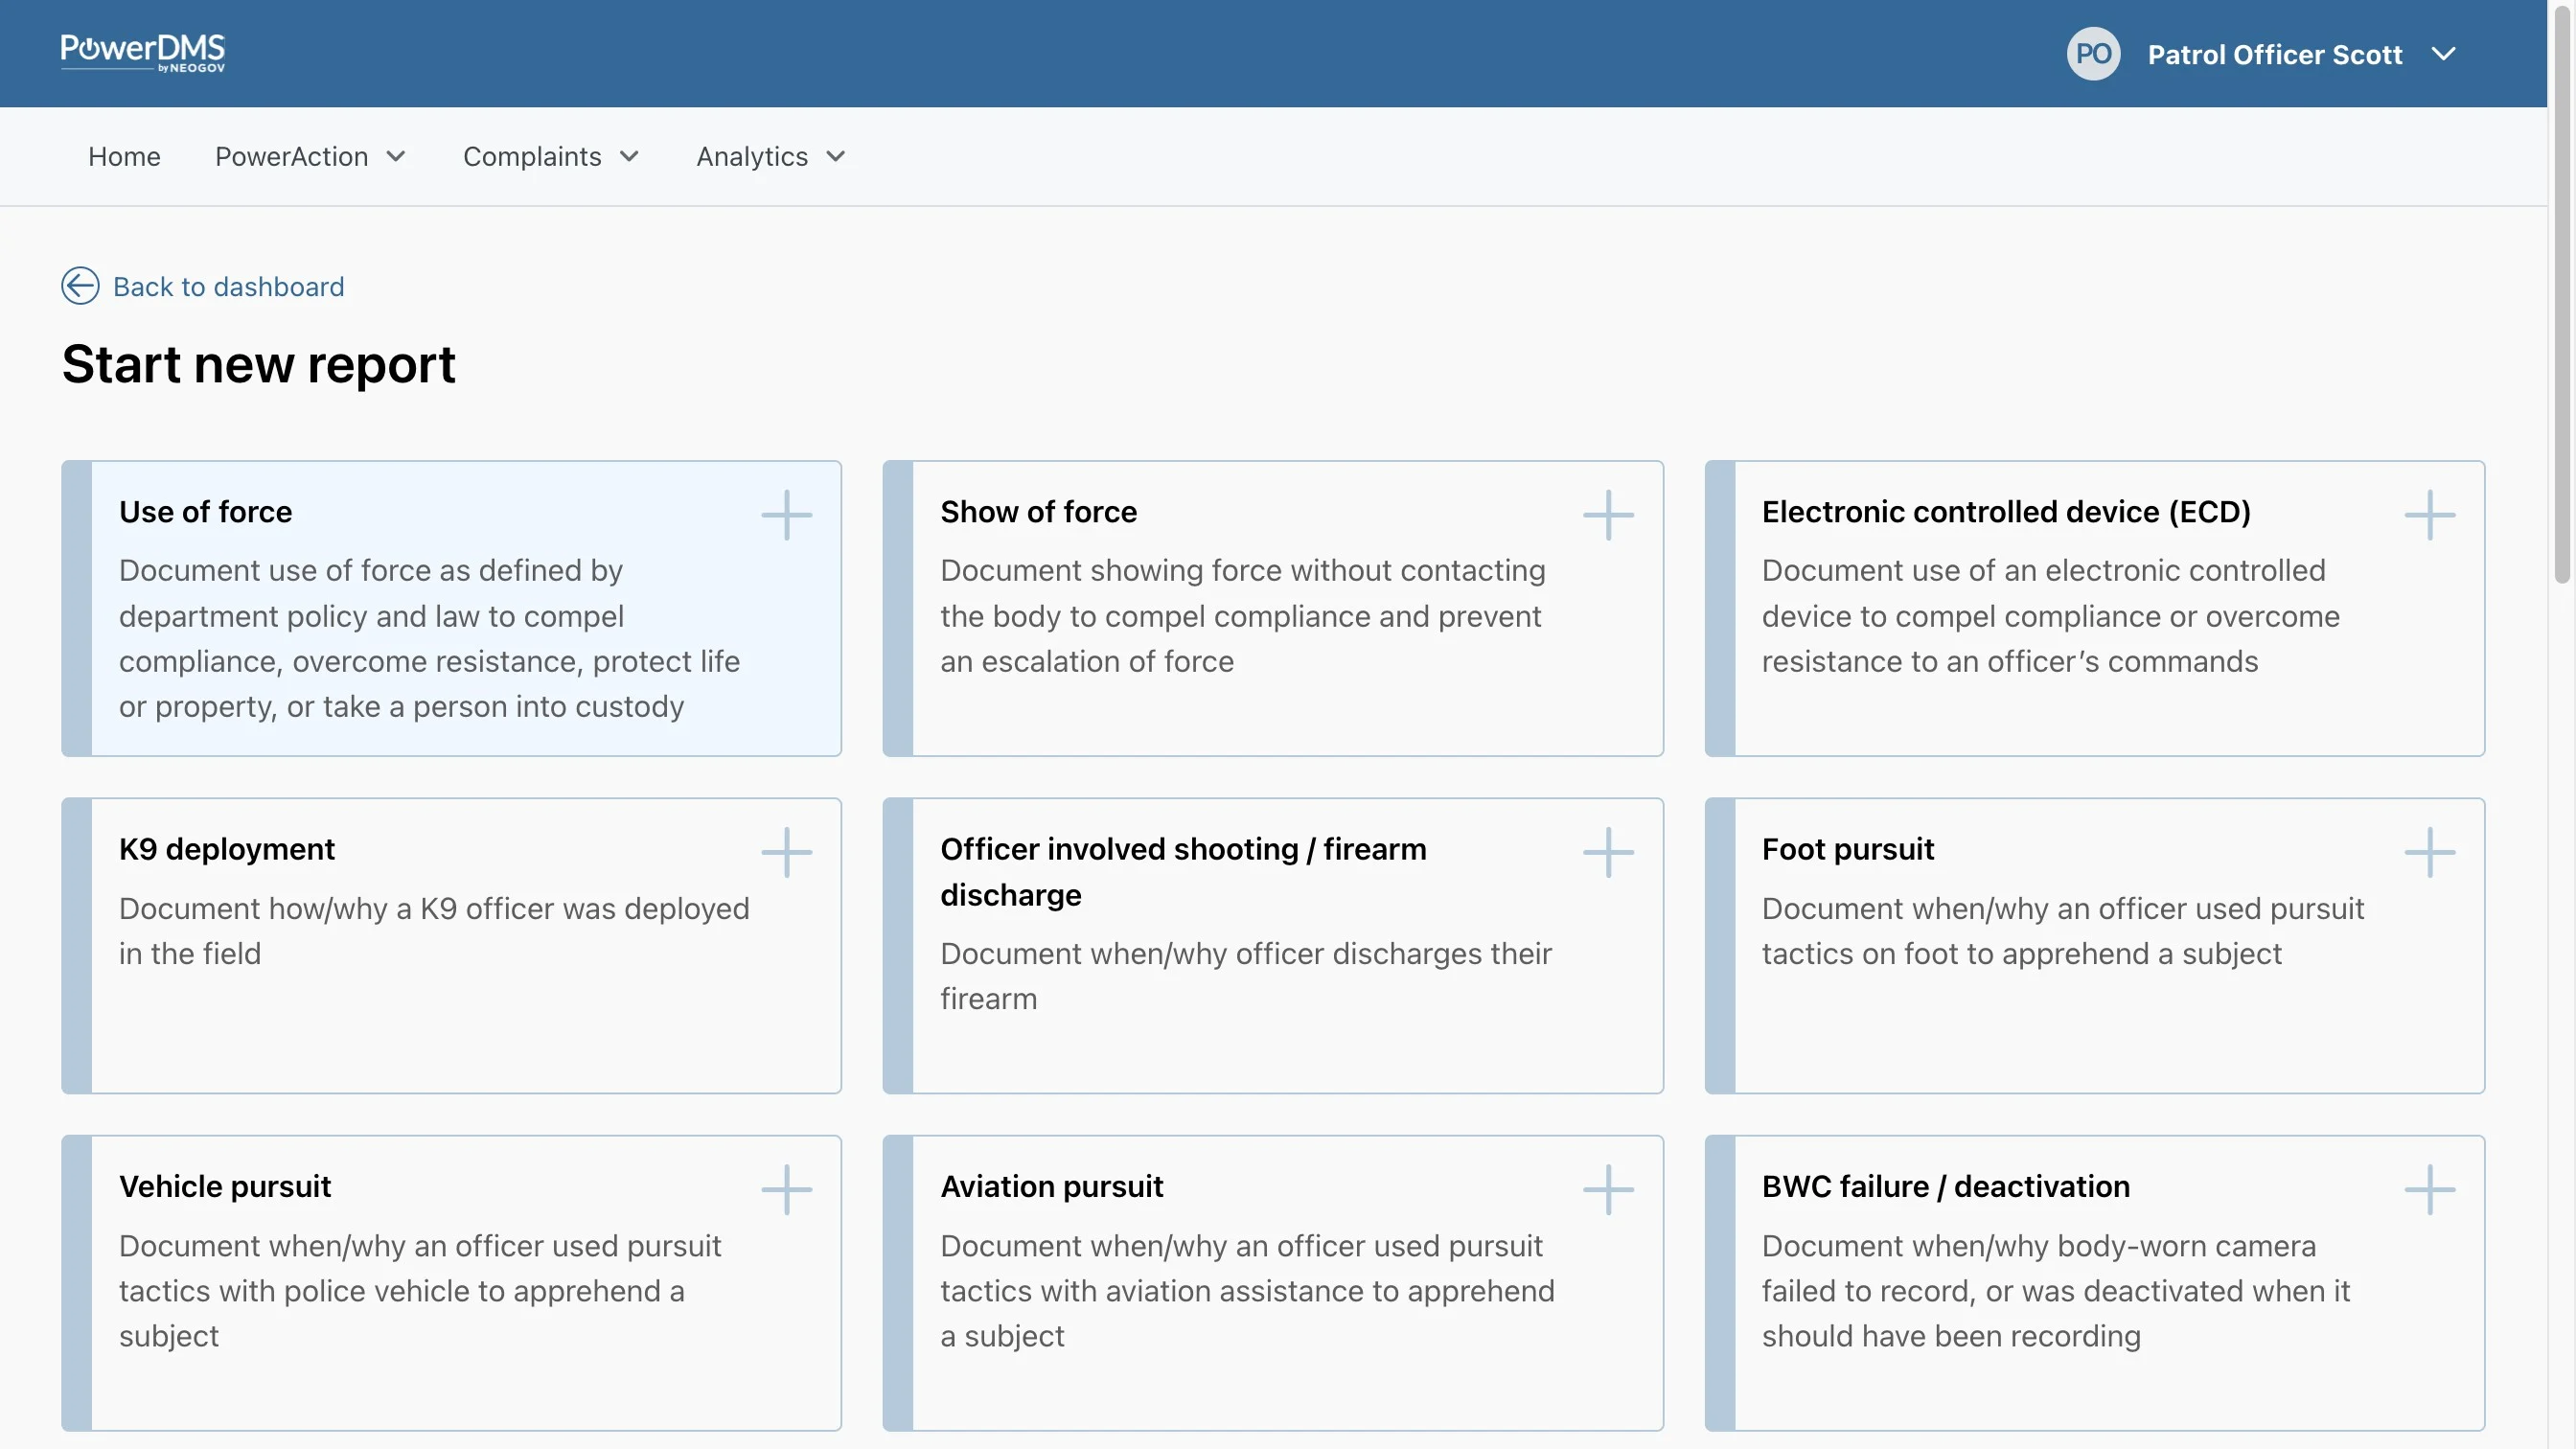Image resolution: width=2576 pixels, height=1449 pixels.
Task: Click the plus icon on Electronic controlled device
Action: tap(2429, 515)
